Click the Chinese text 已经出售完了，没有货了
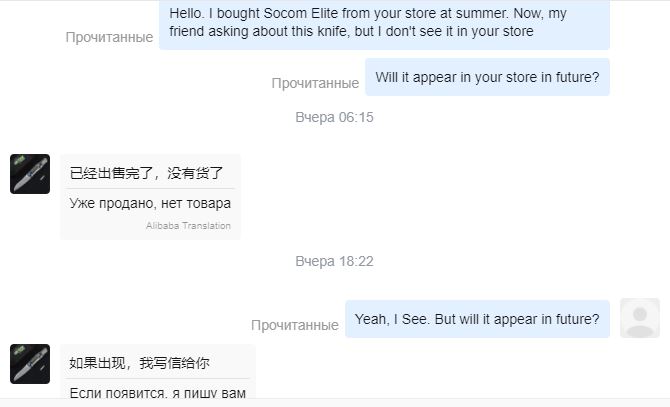Image resolution: width=670 pixels, height=407 pixels. 146,173
